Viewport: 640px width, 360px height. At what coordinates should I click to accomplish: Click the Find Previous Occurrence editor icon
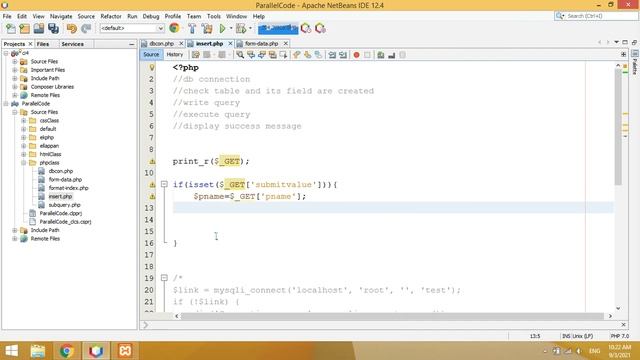click(251, 55)
